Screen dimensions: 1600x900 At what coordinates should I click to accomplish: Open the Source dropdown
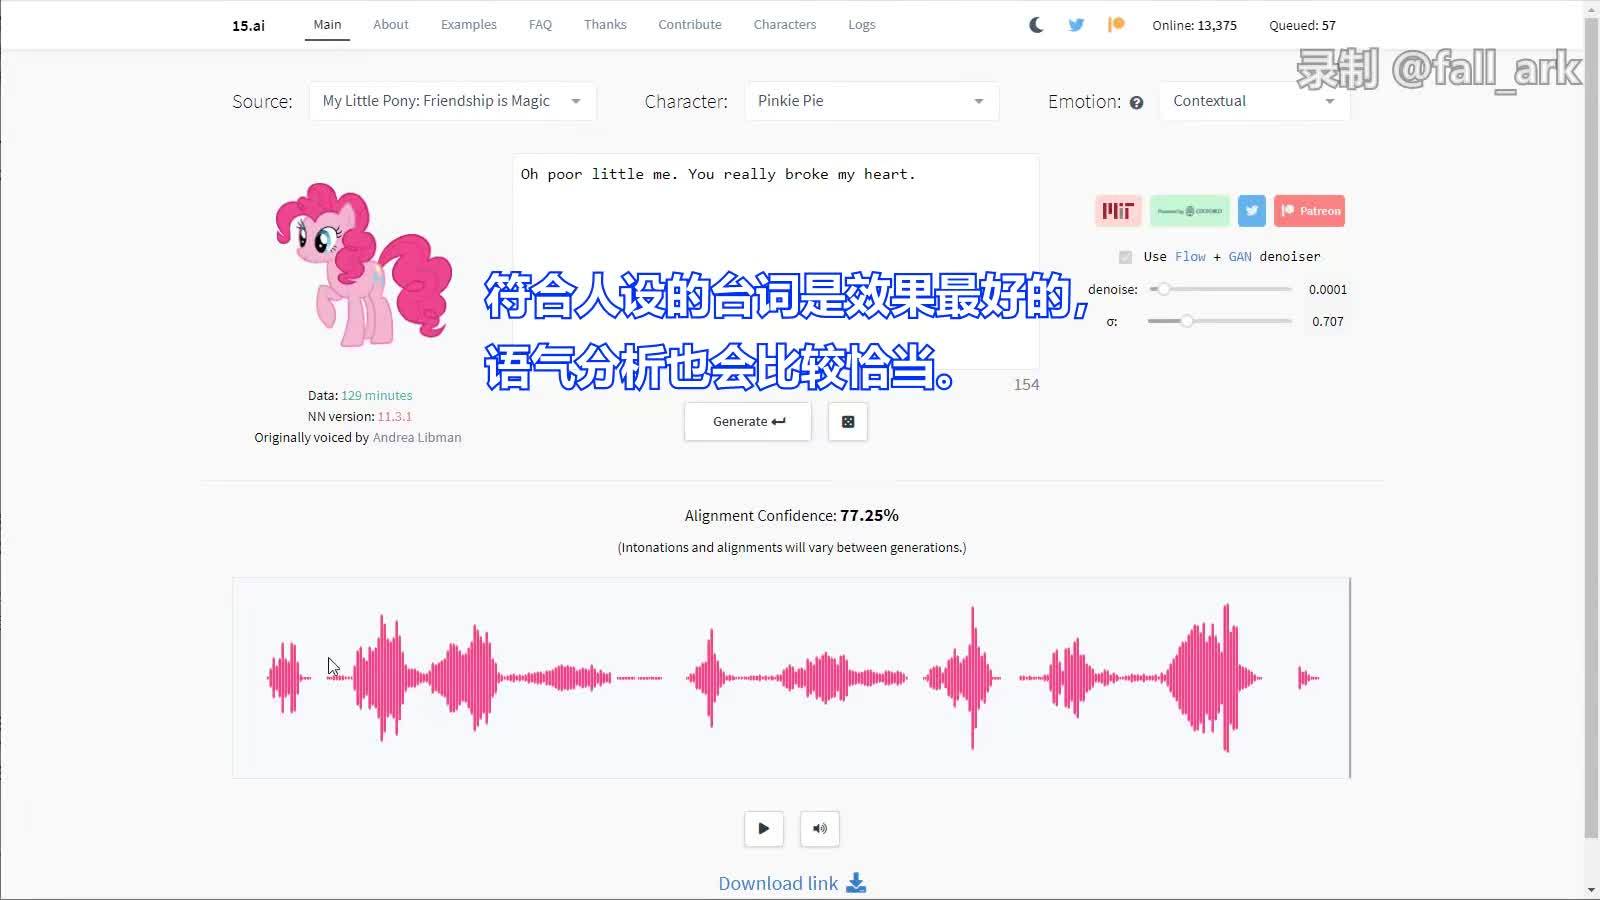pyautogui.click(x=452, y=101)
